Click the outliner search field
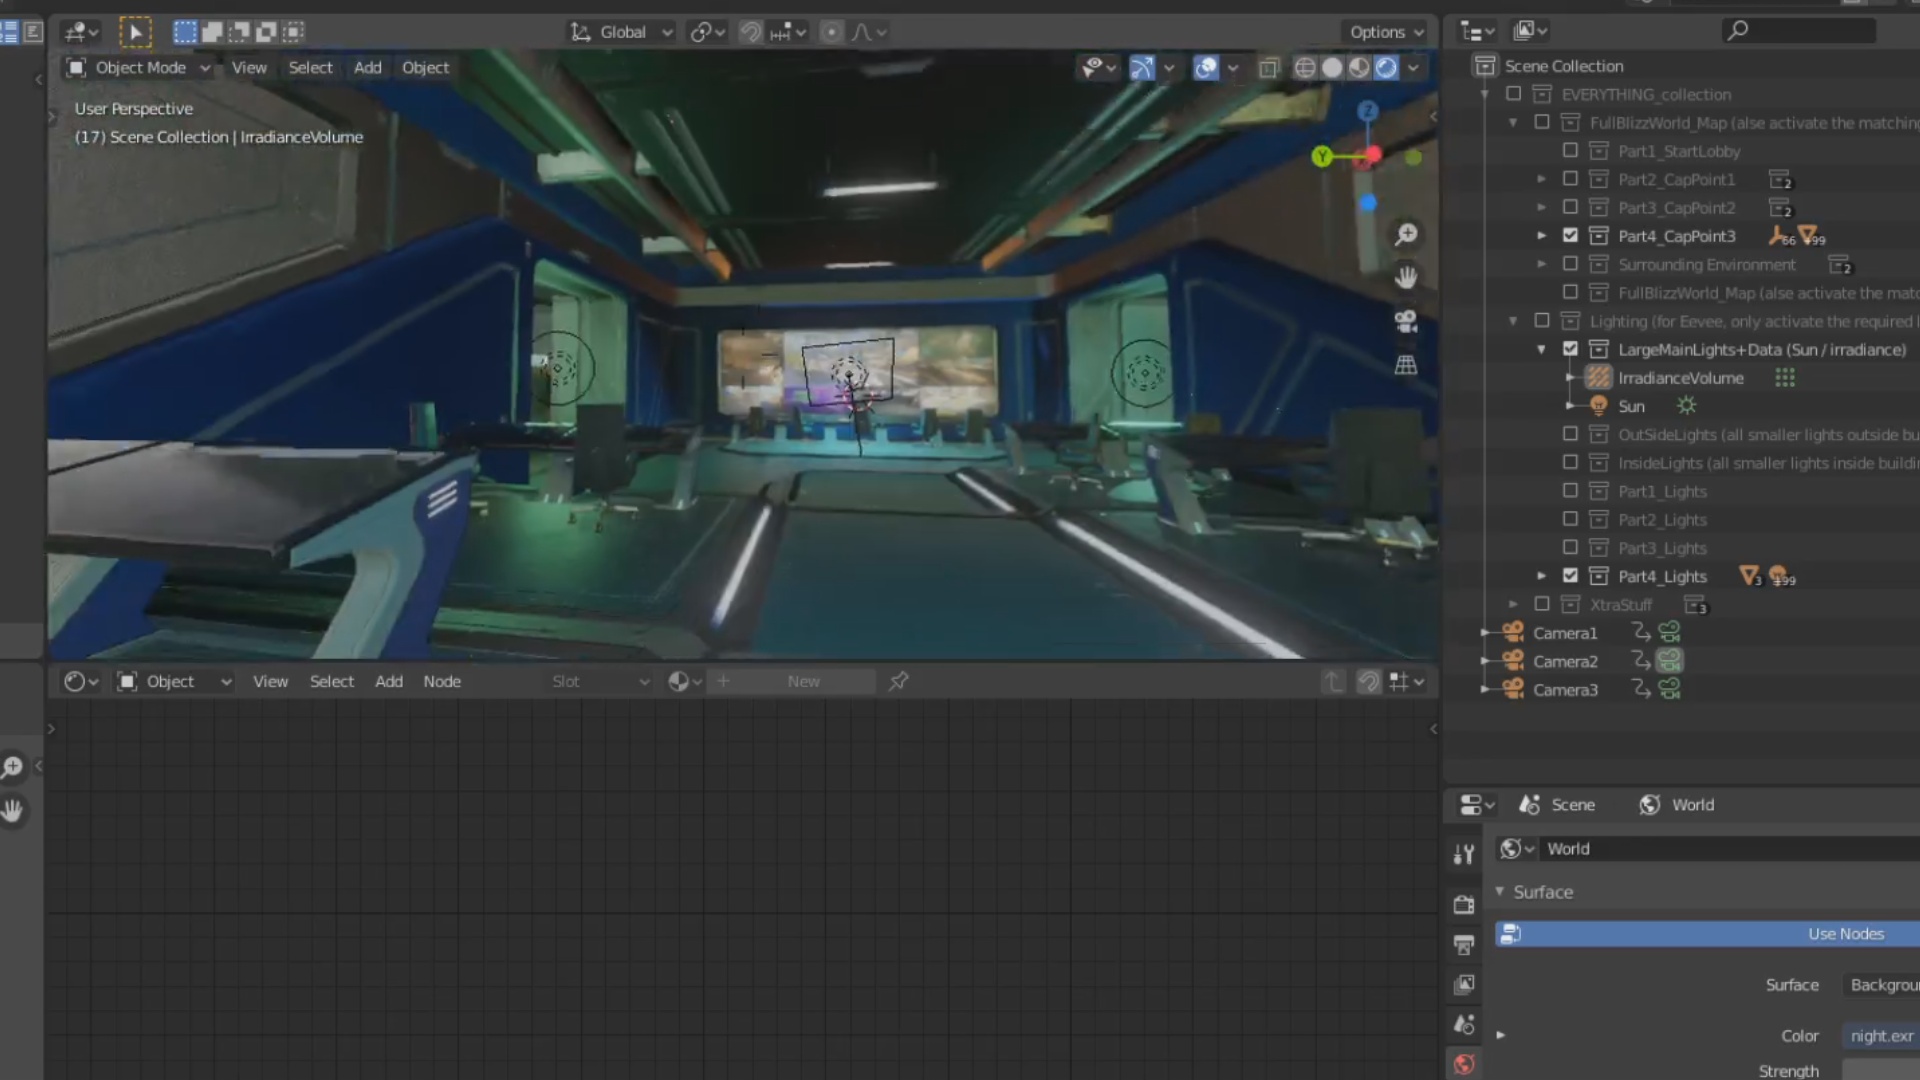Viewport: 1920px width, 1080px height. (x=1799, y=31)
